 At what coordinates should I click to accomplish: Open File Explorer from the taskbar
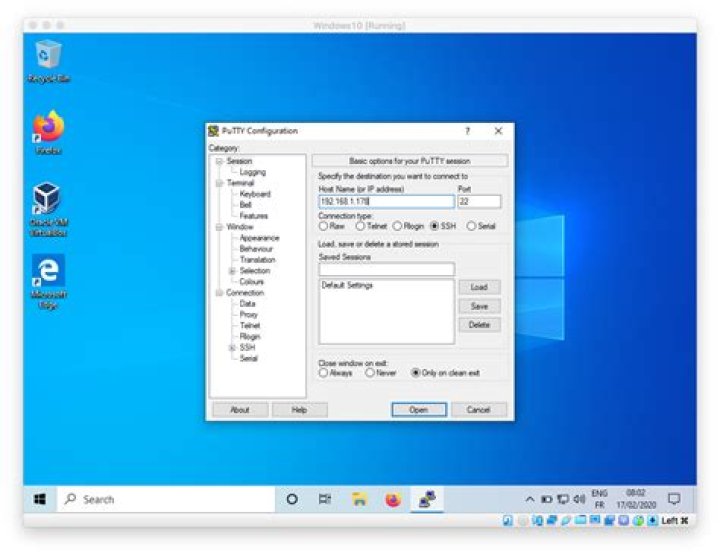click(x=359, y=499)
